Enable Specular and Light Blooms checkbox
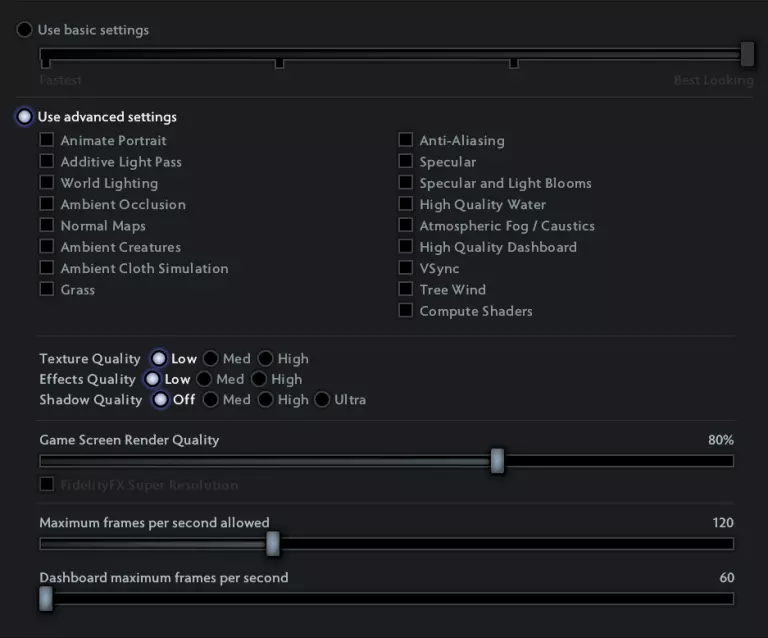This screenshot has width=768, height=638. [406, 183]
